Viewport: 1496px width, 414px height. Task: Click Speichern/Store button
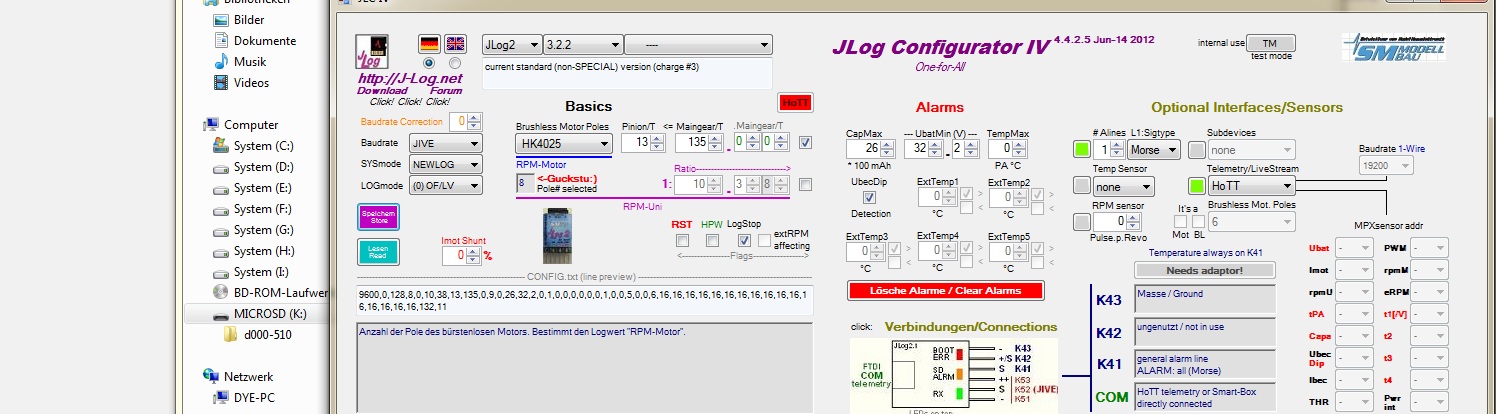click(x=377, y=218)
